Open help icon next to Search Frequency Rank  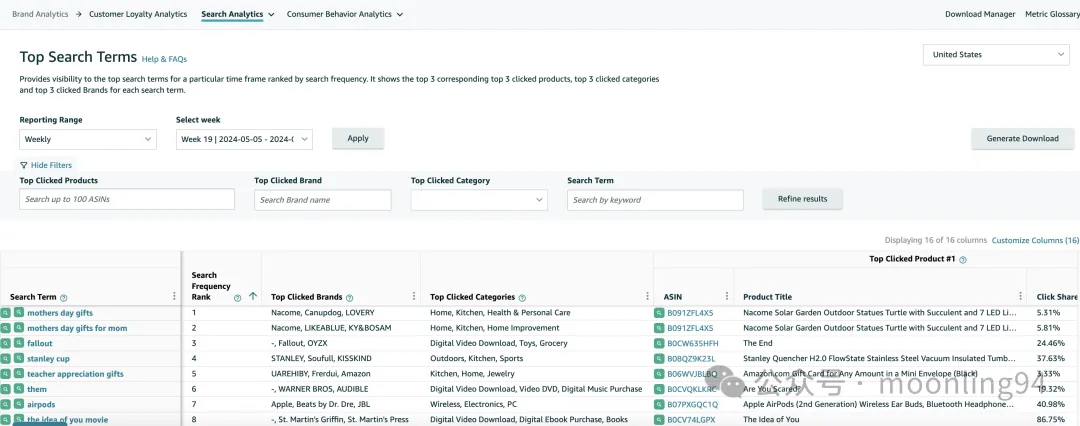pos(238,298)
